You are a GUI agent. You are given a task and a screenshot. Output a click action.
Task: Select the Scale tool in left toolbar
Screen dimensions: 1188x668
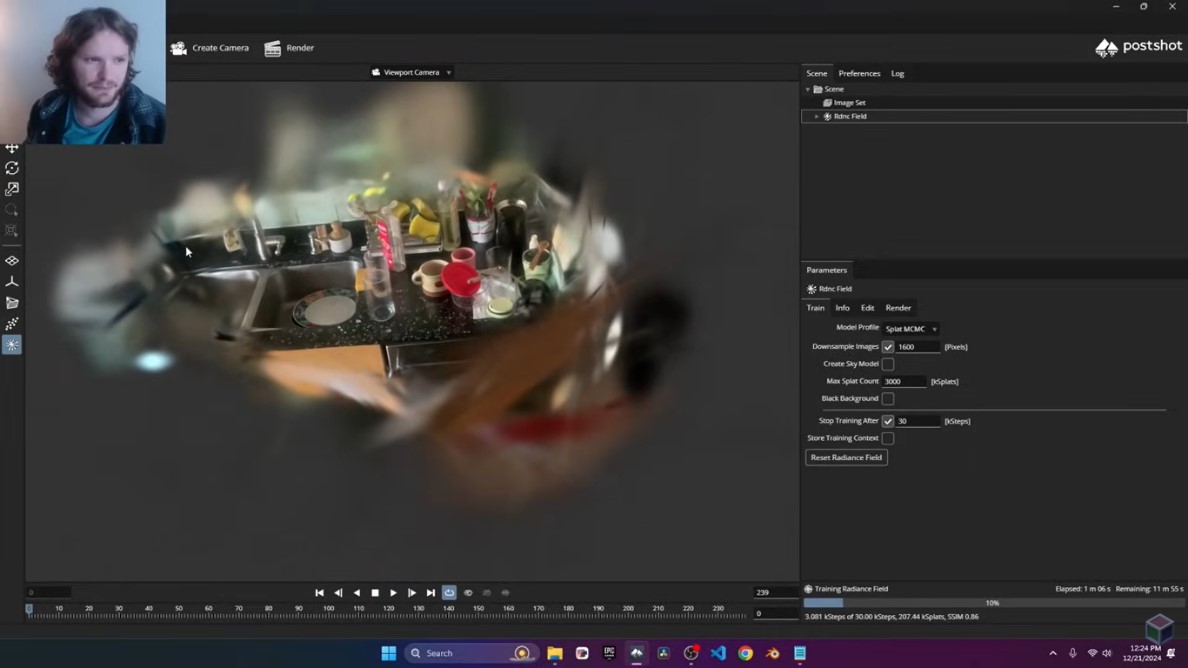(12, 189)
